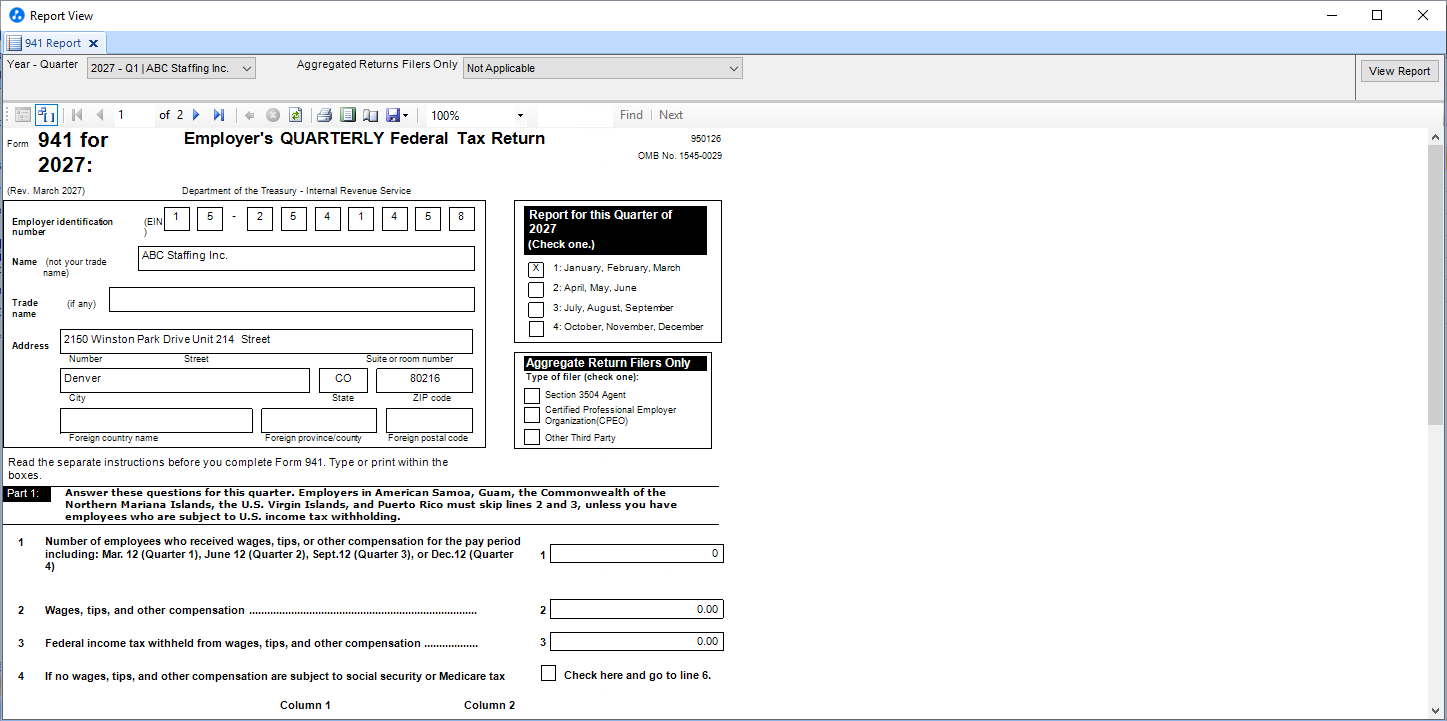The height and width of the screenshot is (721, 1447).
Task: Minimize the Report View window
Action: pos(1331,15)
